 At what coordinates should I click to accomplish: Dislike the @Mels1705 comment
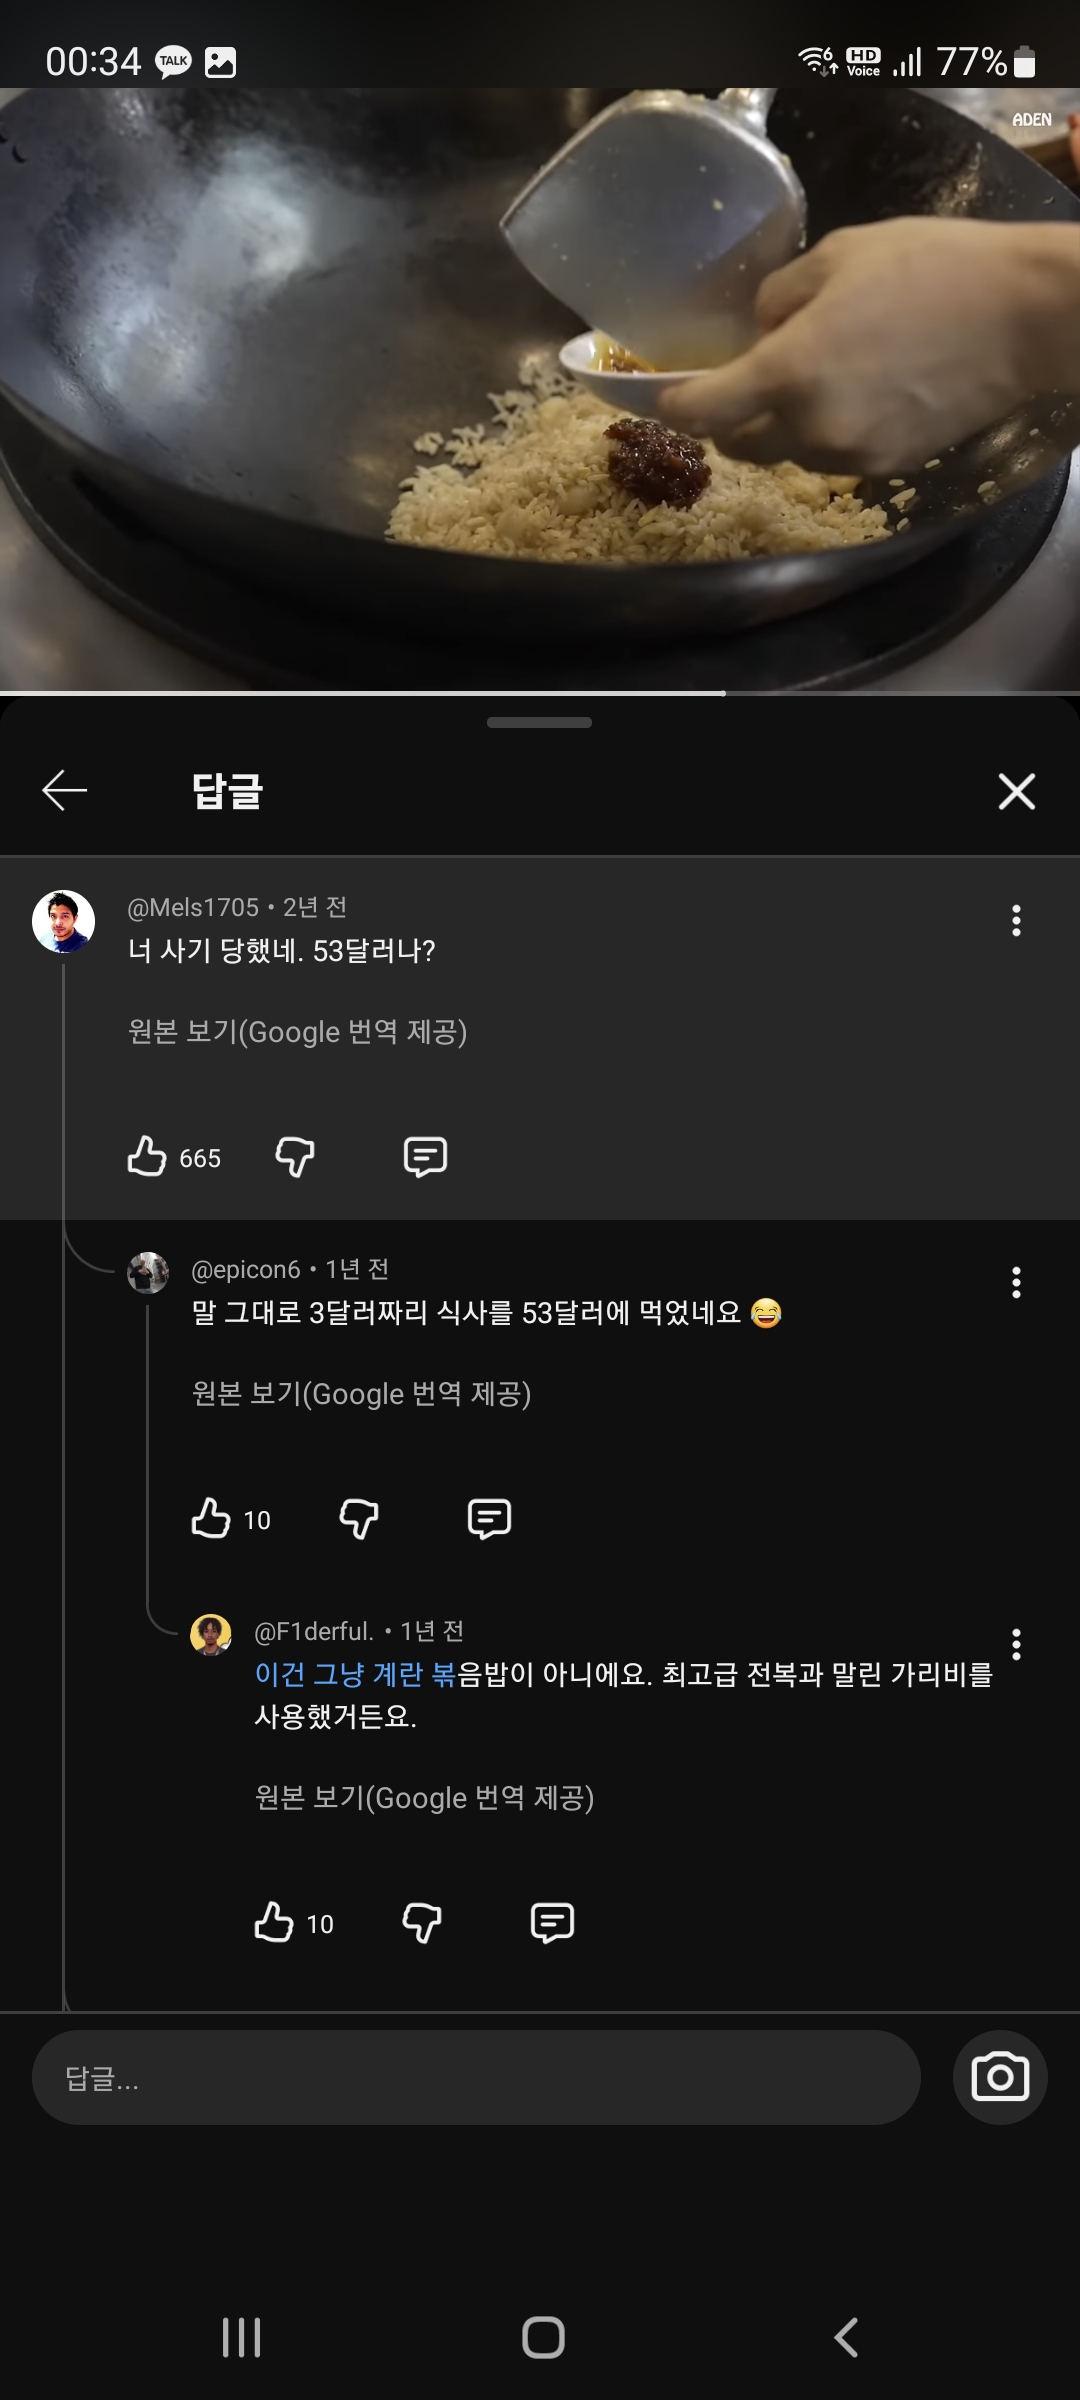click(295, 1157)
